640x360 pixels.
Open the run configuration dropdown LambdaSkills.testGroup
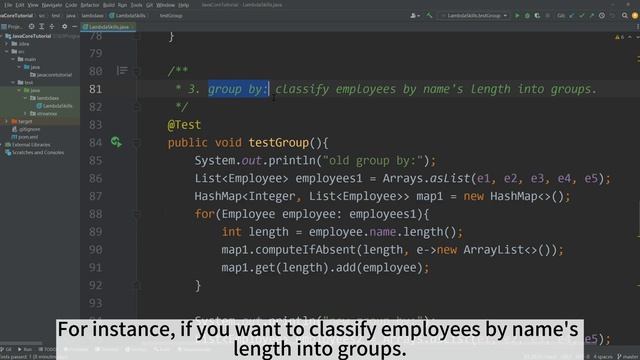473,16
